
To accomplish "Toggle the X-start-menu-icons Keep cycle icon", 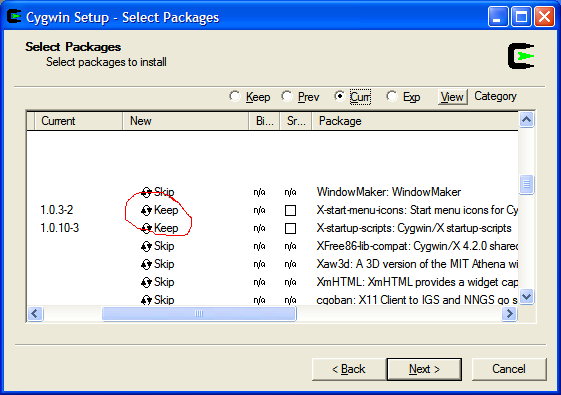I will tap(146, 210).
